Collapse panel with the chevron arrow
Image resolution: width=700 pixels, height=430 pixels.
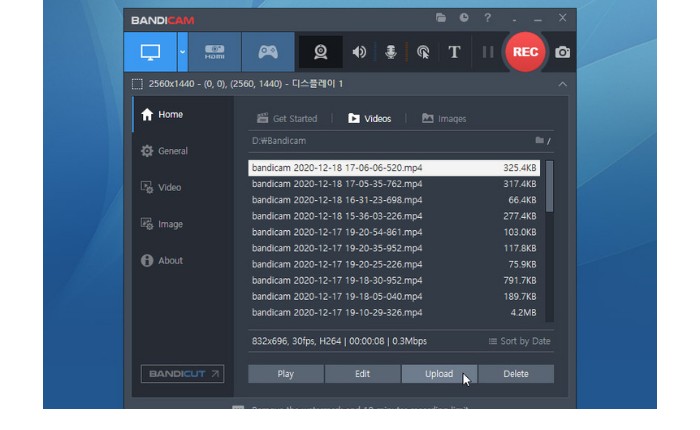point(562,84)
